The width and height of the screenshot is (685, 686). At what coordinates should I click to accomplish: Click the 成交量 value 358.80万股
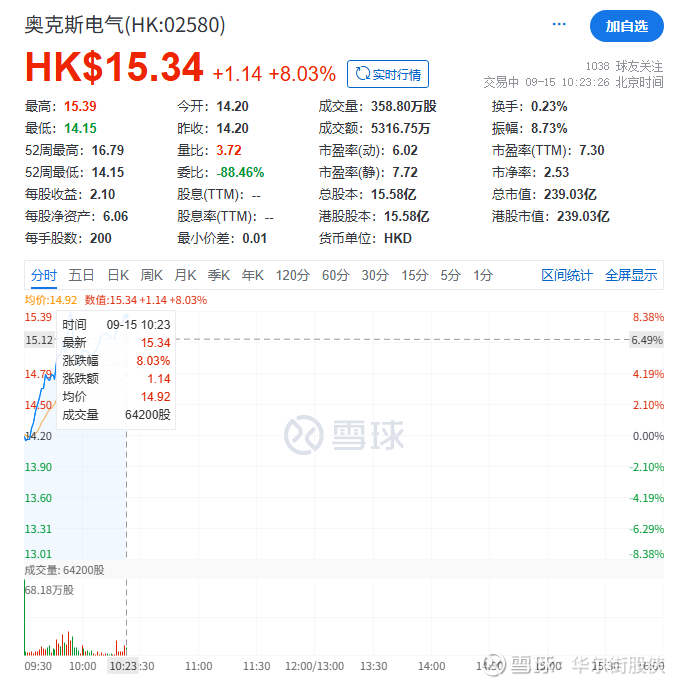click(x=404, y=106)
